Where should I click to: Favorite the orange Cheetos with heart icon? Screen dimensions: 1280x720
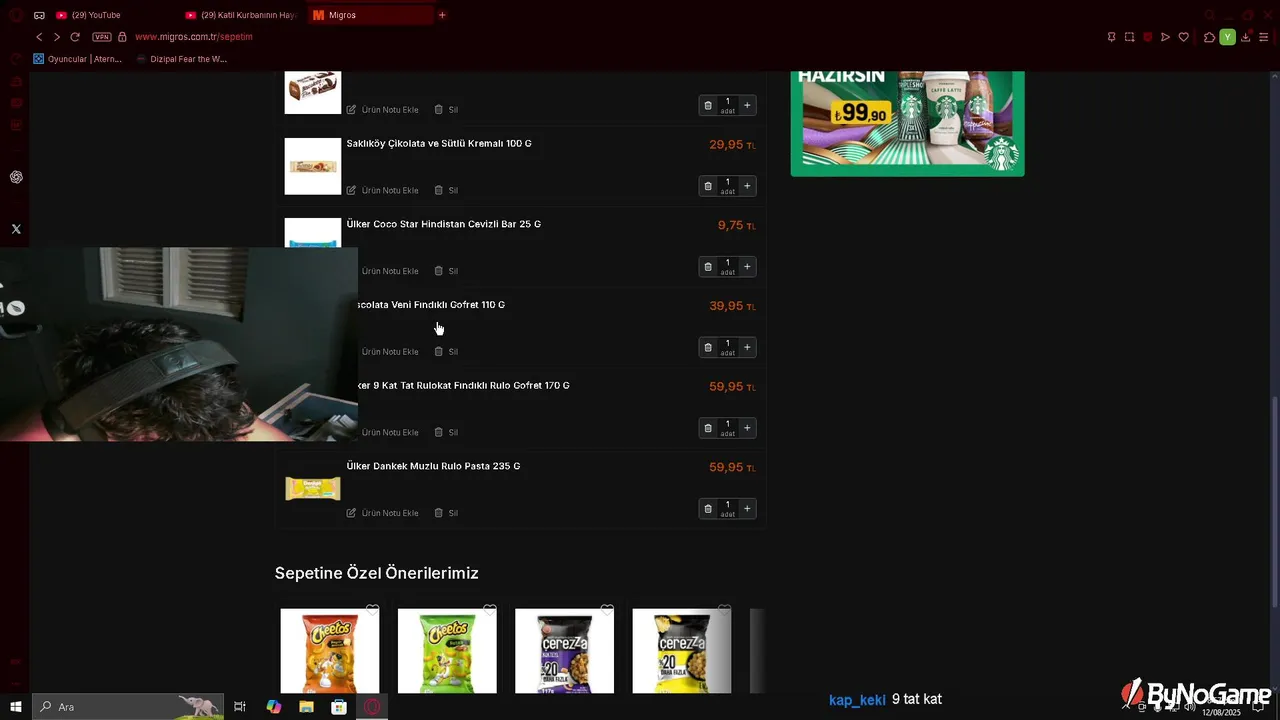tap(372, 610)
